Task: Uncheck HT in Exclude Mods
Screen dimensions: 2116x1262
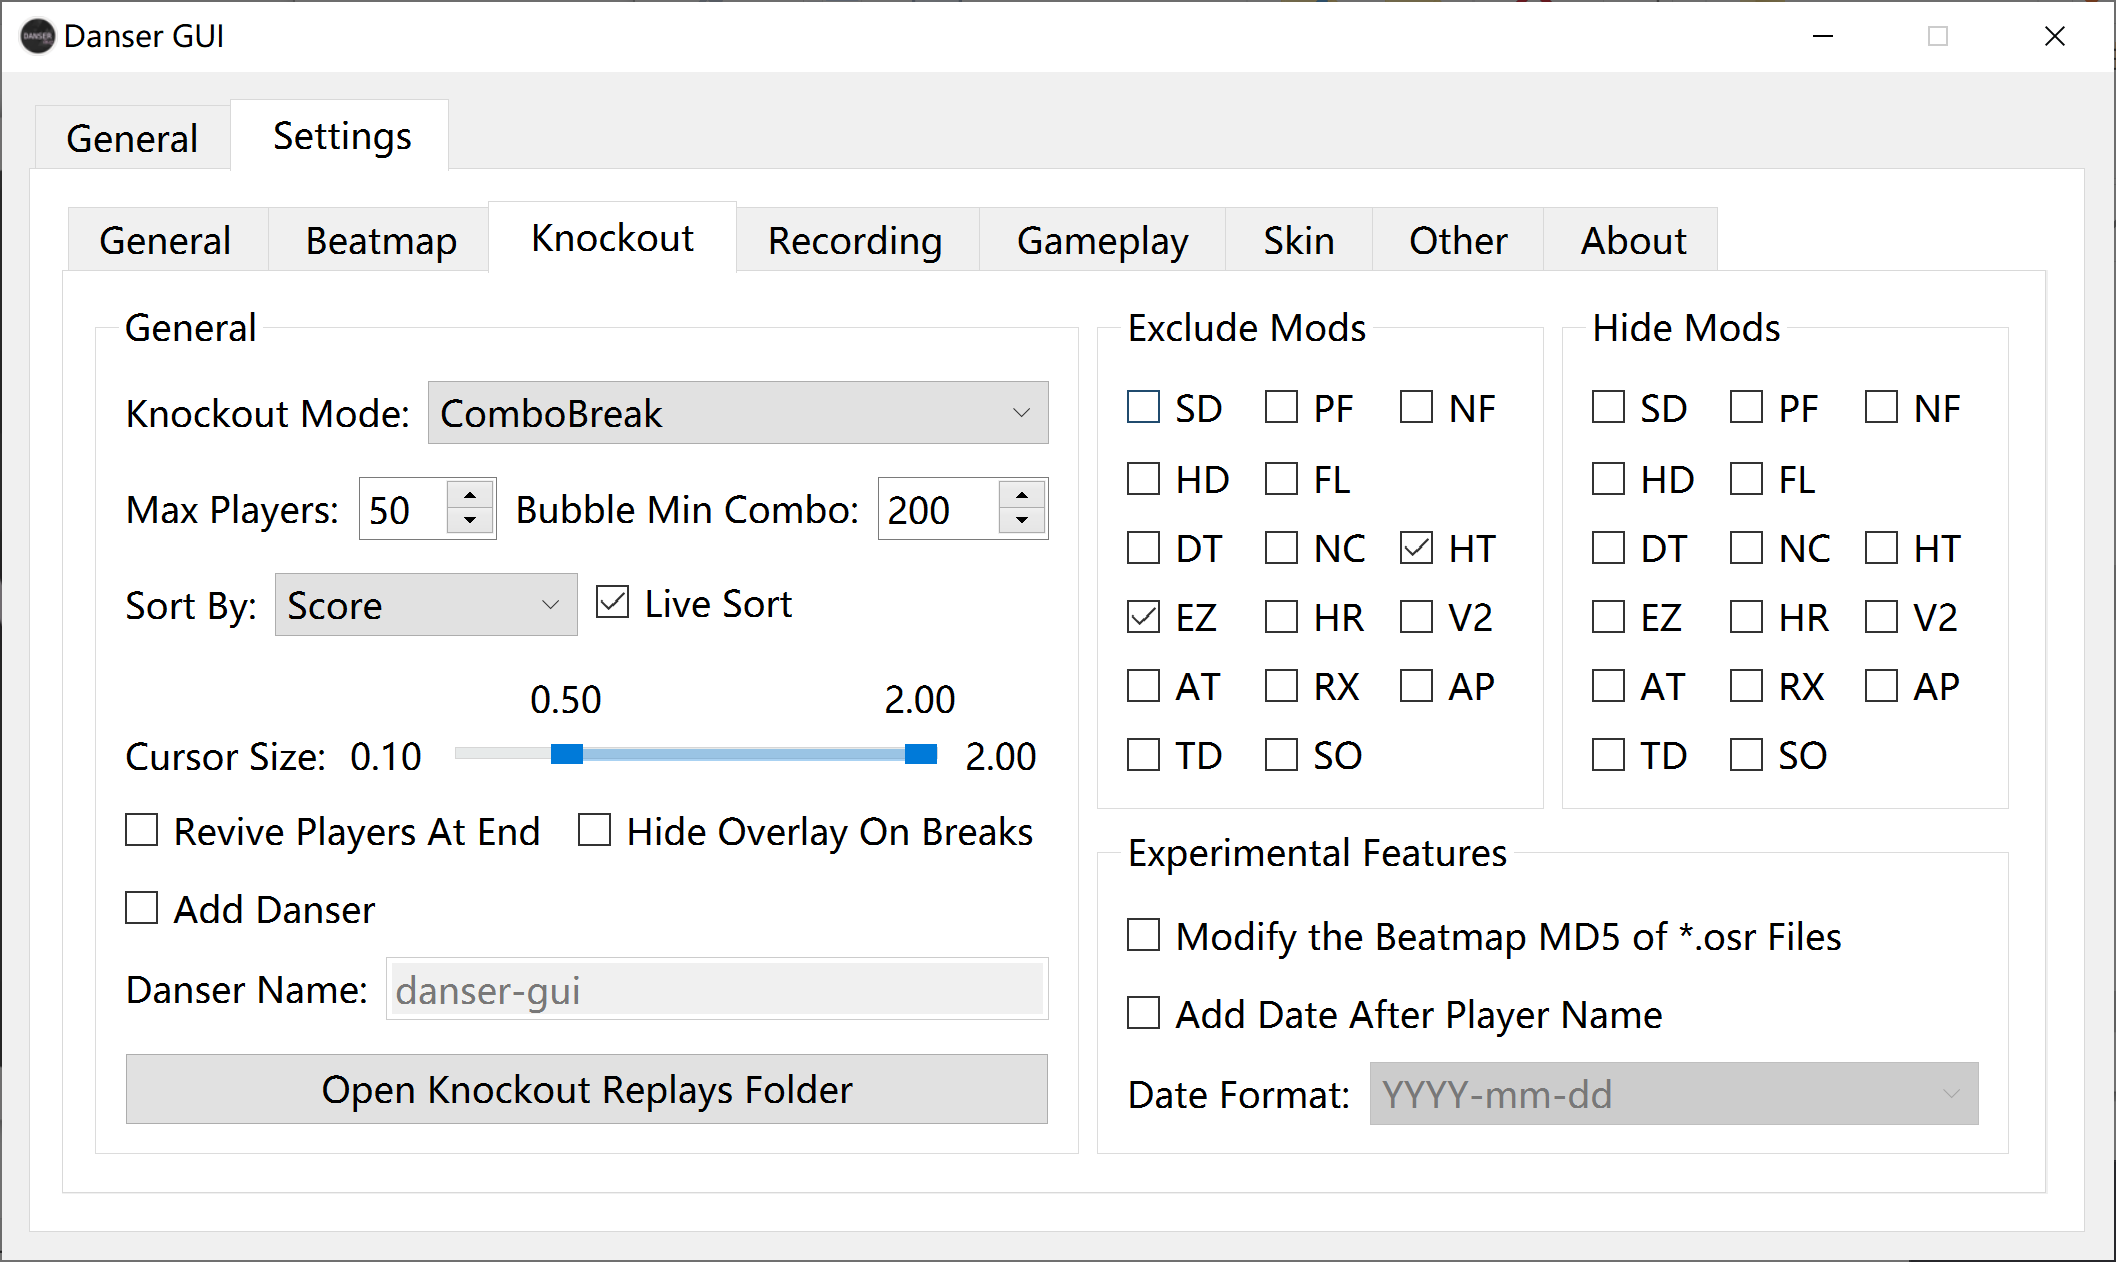Action: 1416,548
